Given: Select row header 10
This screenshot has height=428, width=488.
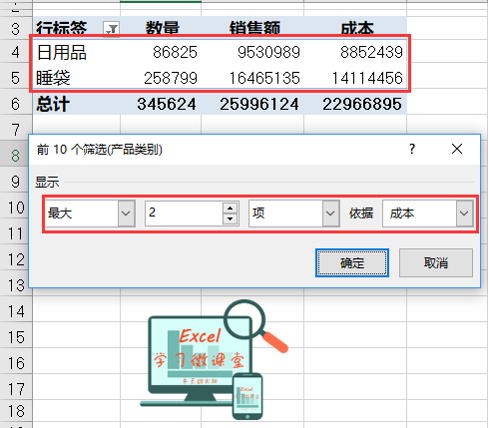Looking at the screenshot, I should click(x=14, y=208).
